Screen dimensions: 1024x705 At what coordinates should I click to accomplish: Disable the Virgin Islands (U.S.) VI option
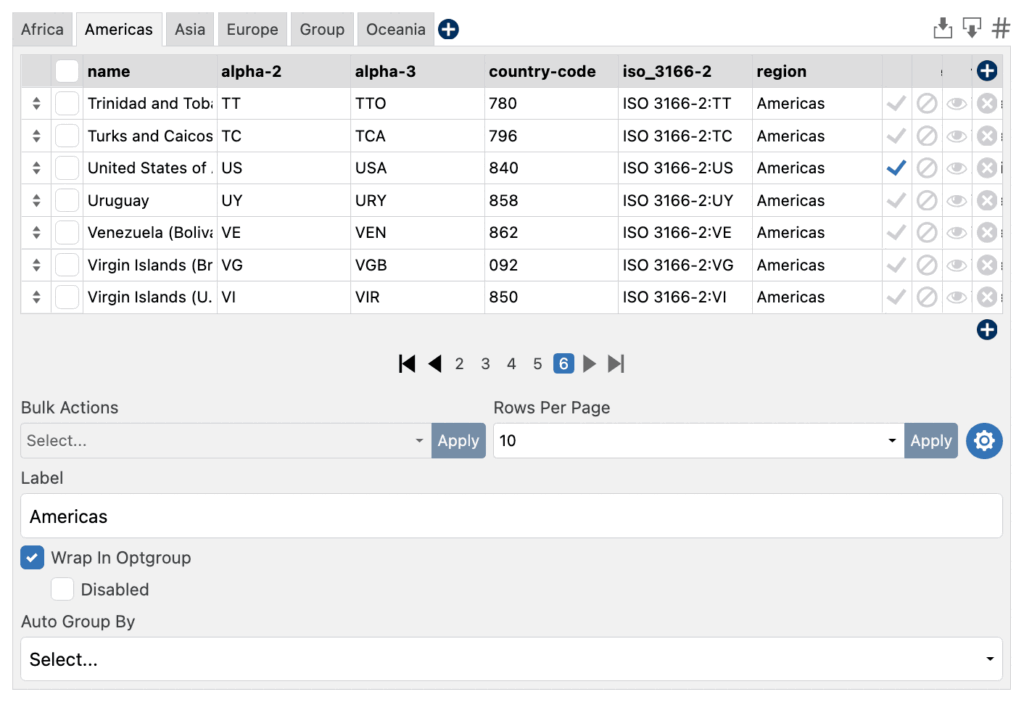pos(927,297)
